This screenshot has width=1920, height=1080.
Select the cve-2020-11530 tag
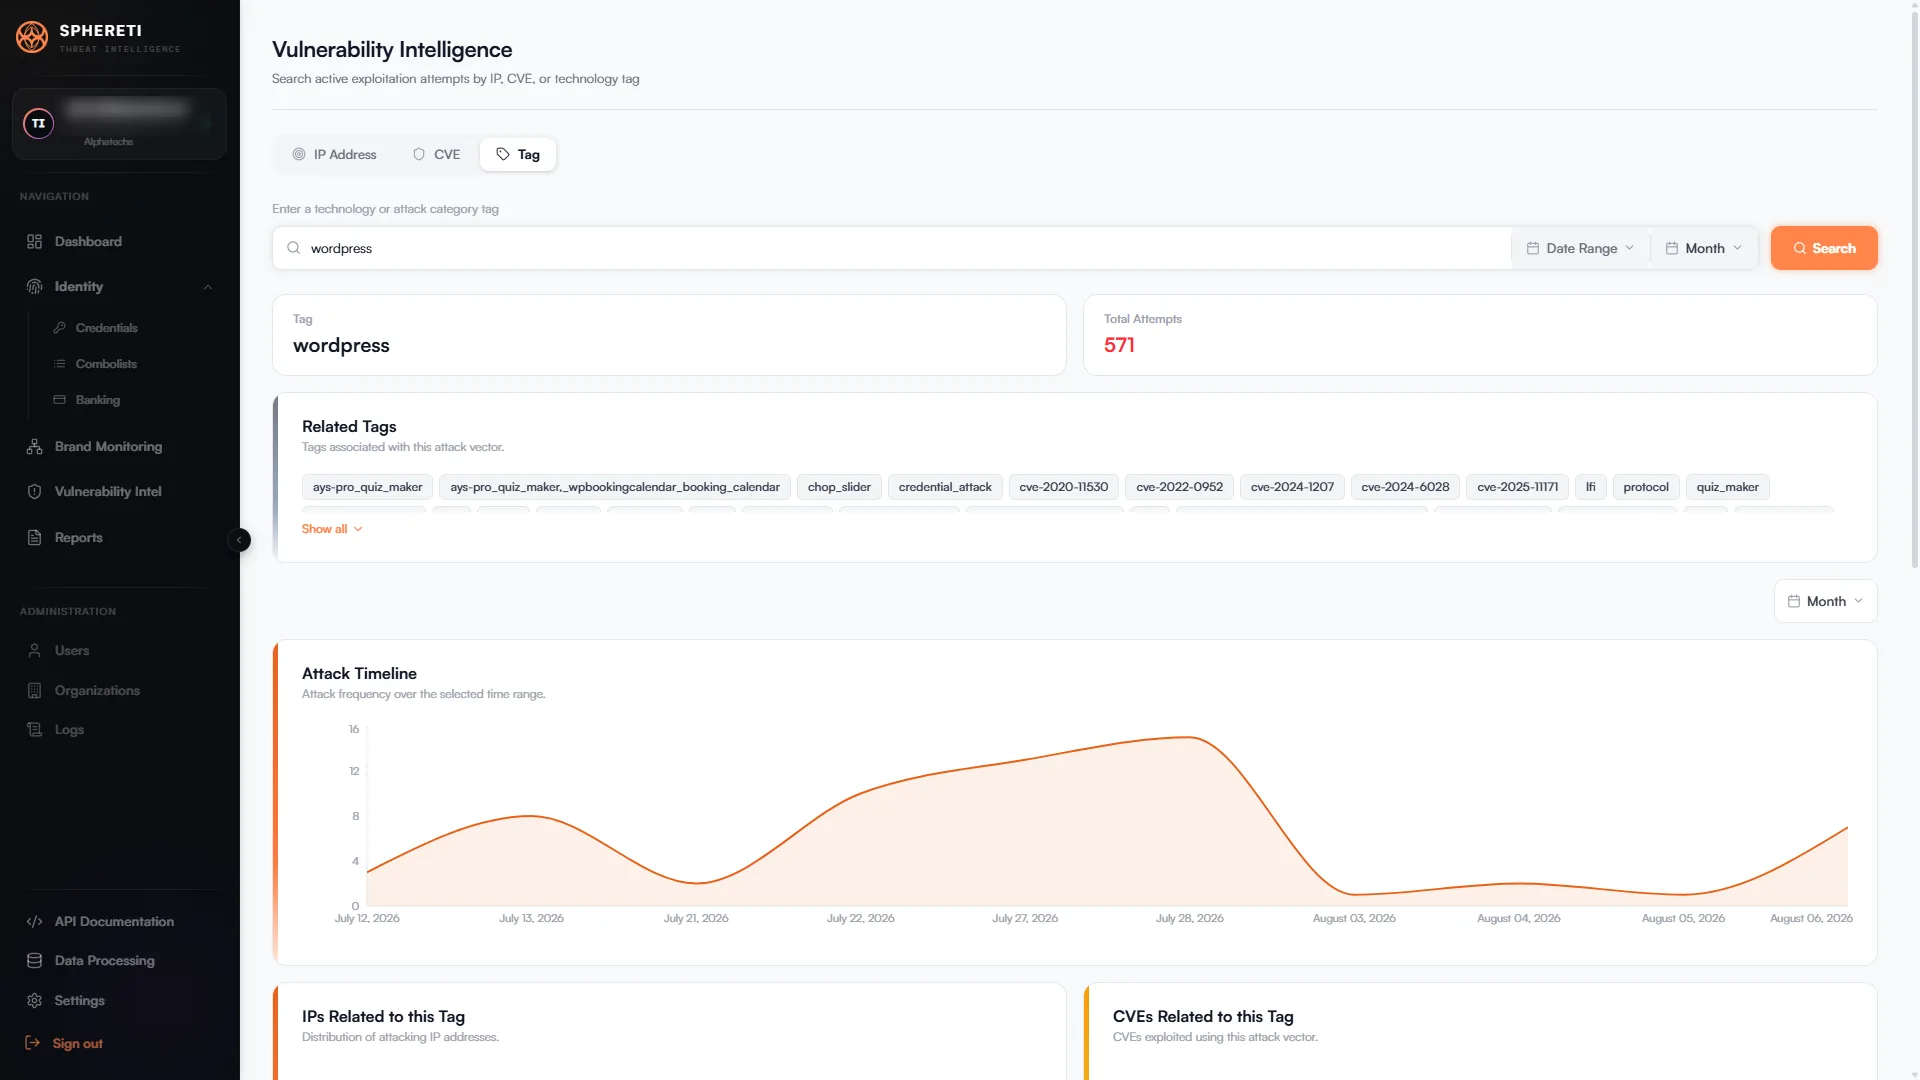coord(1064,487)
